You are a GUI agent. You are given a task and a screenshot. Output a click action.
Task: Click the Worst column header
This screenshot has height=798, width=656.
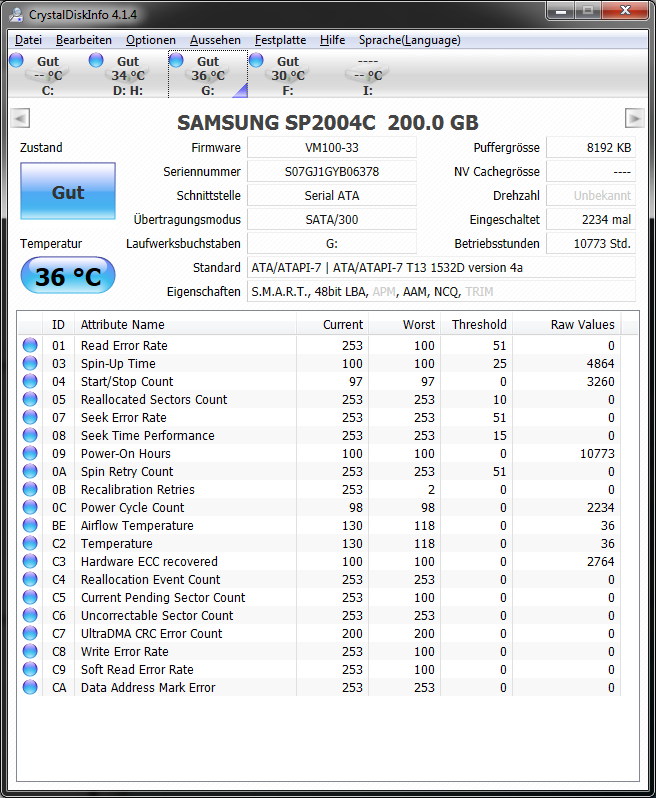click(x=405, y=325)
